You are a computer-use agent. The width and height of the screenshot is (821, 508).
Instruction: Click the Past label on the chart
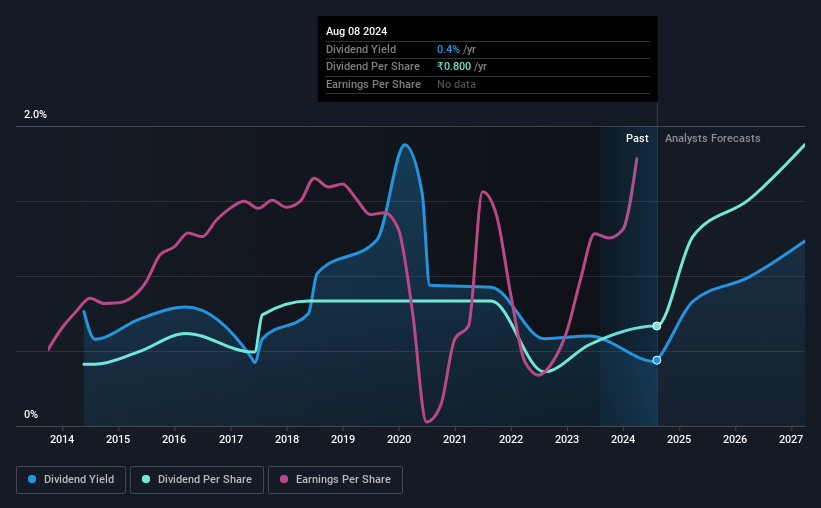637,138
